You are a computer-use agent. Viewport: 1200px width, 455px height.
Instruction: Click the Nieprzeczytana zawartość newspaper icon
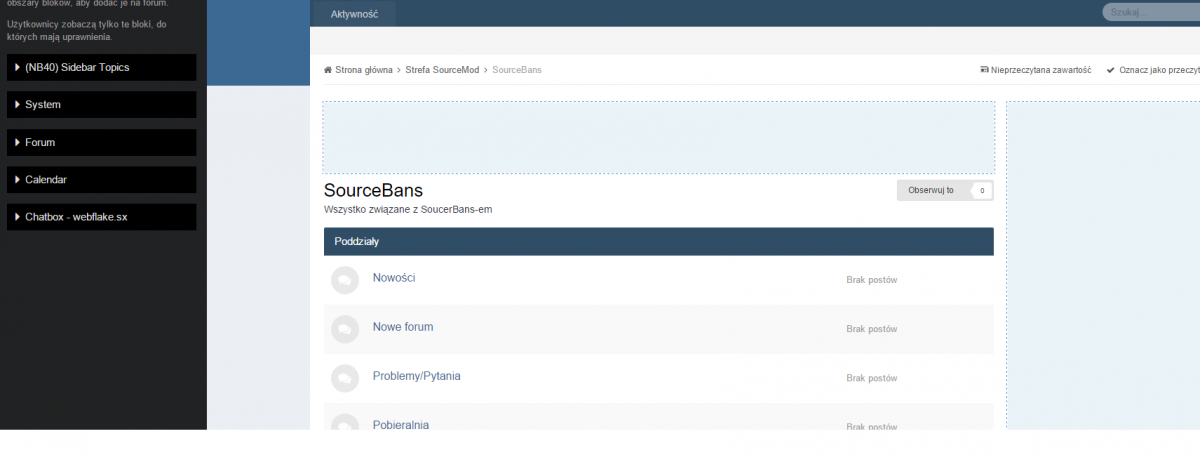click(x=984, y=70)
